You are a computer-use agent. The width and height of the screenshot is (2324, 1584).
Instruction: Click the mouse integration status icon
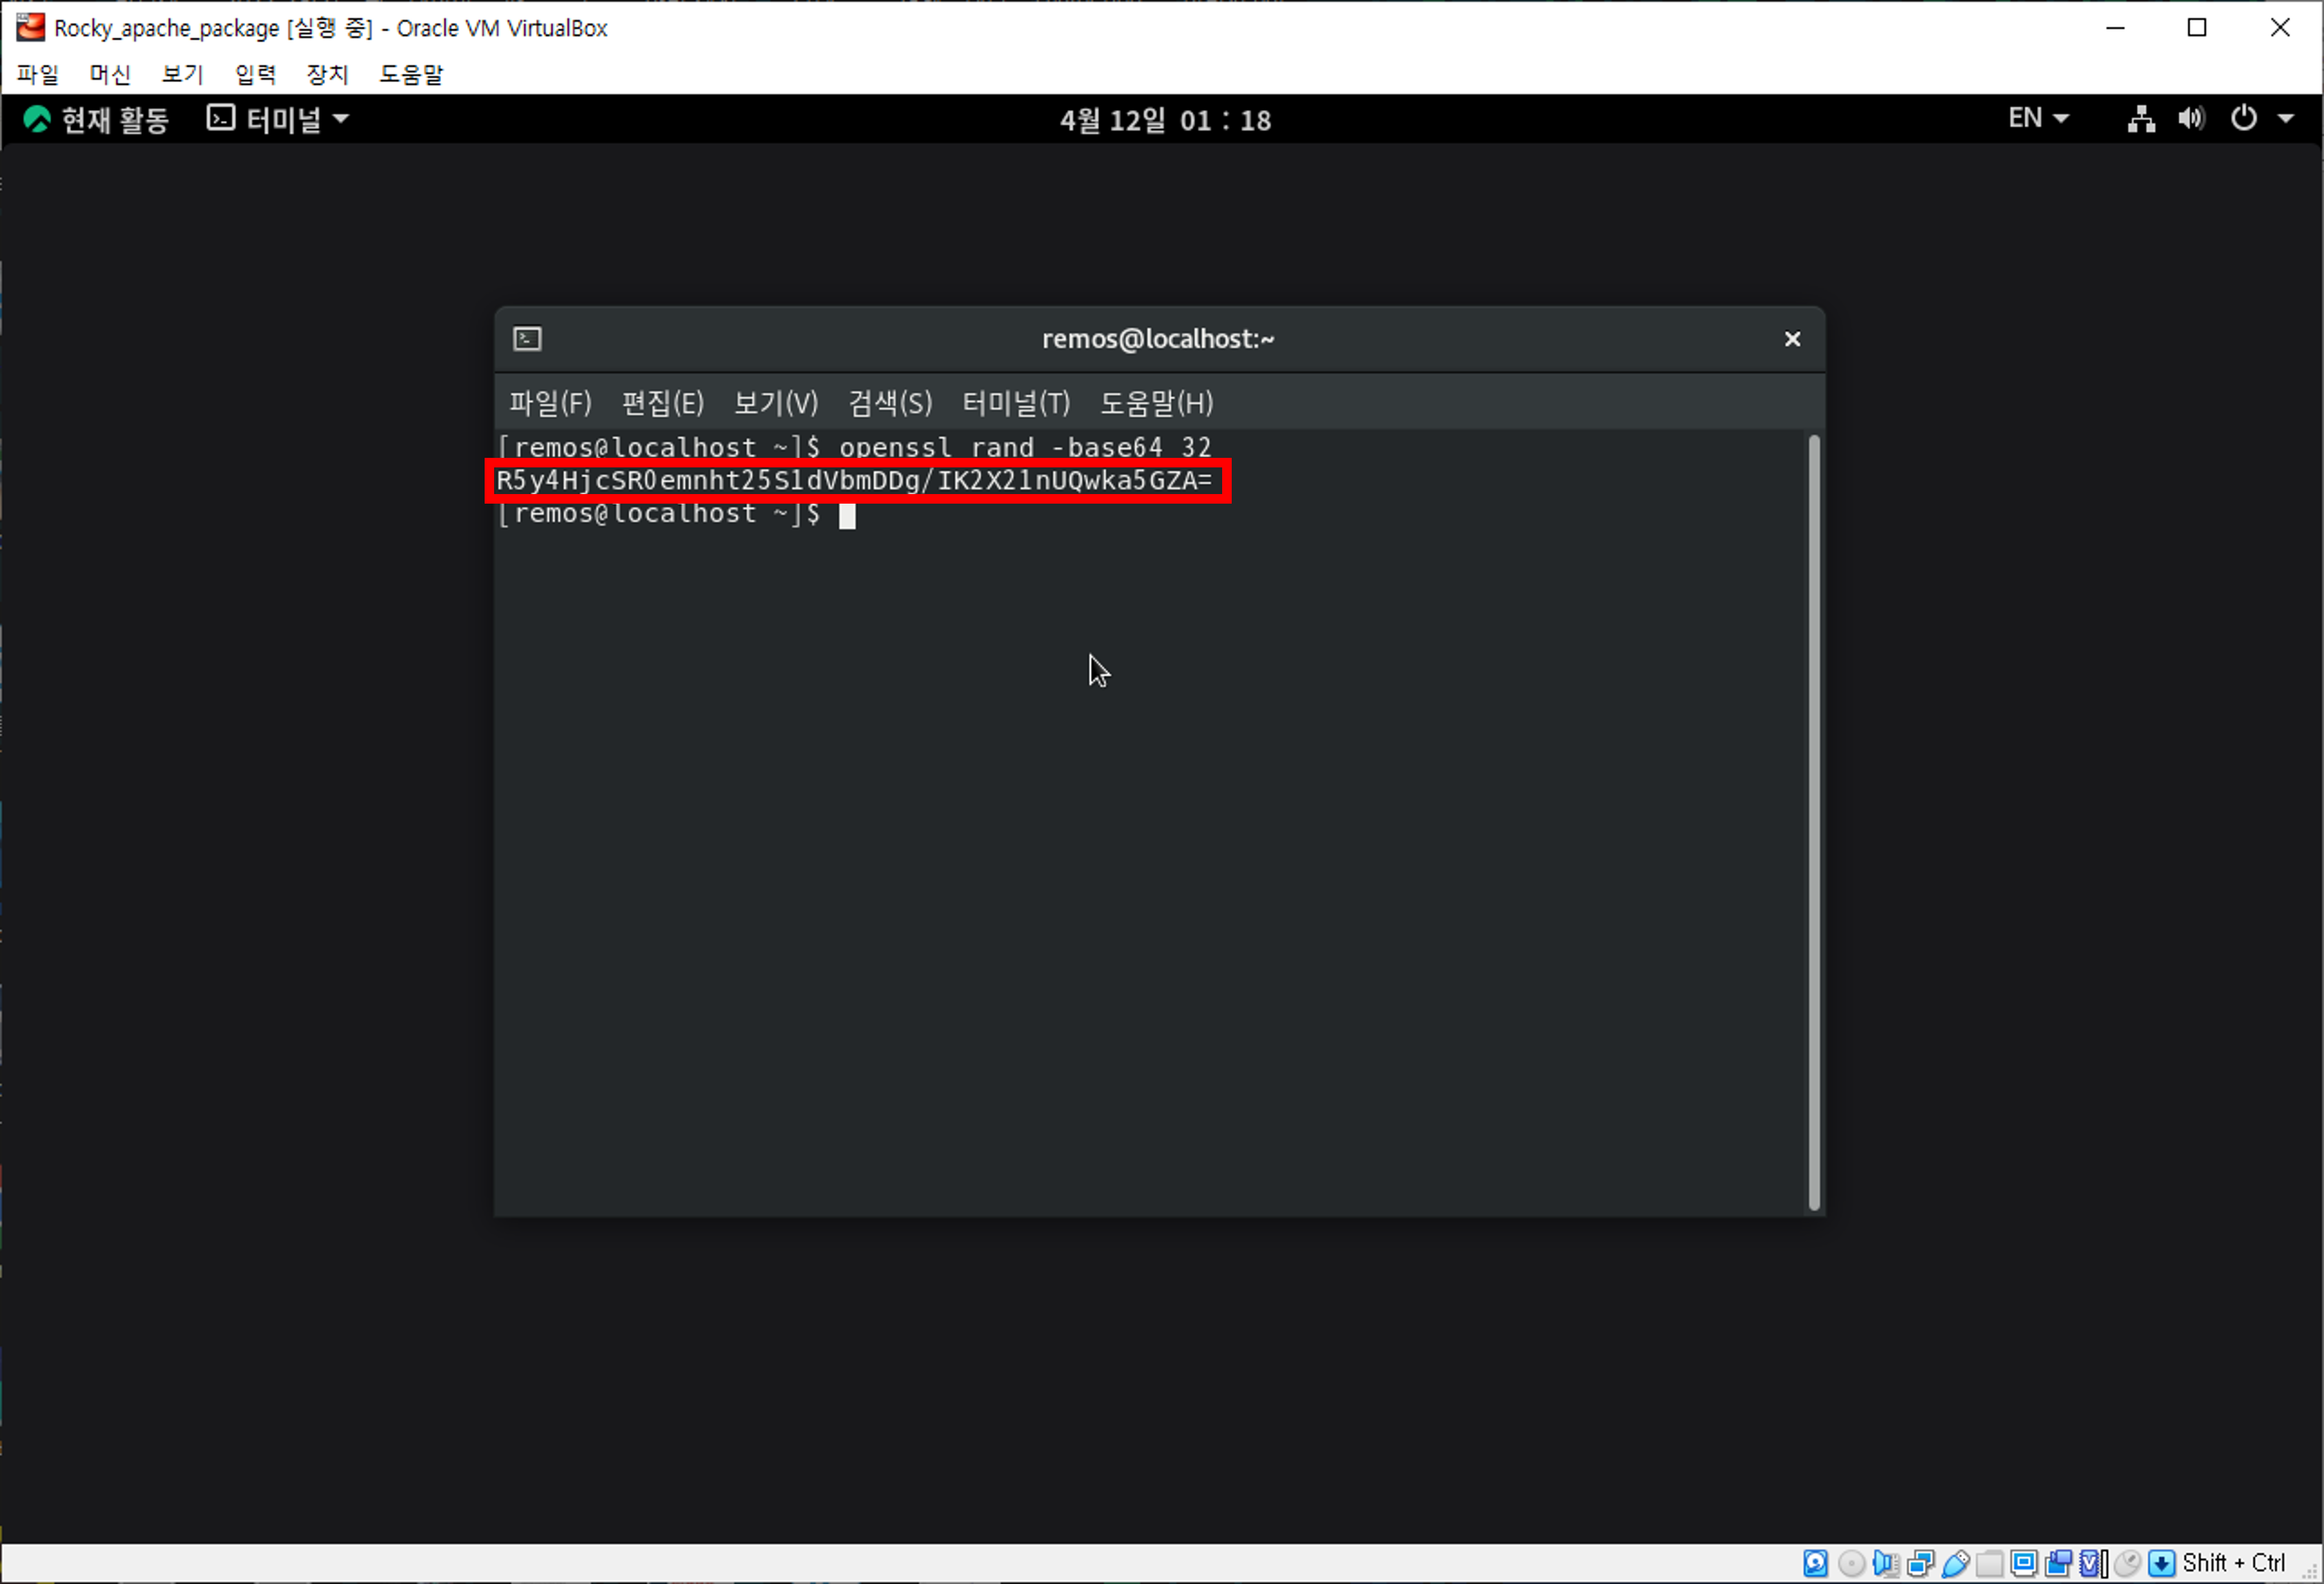pos(2127,1563)
